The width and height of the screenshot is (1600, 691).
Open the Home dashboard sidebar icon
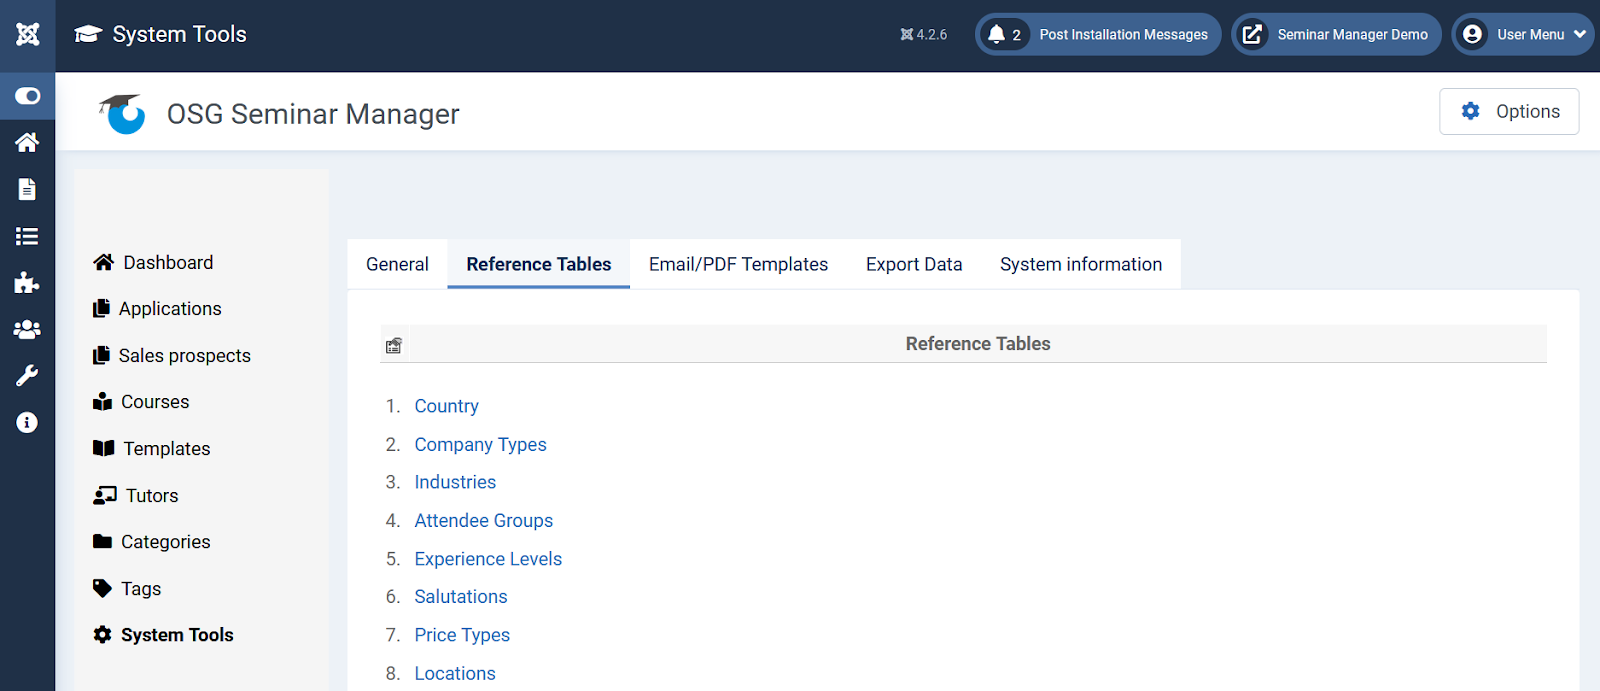[27, 142]
